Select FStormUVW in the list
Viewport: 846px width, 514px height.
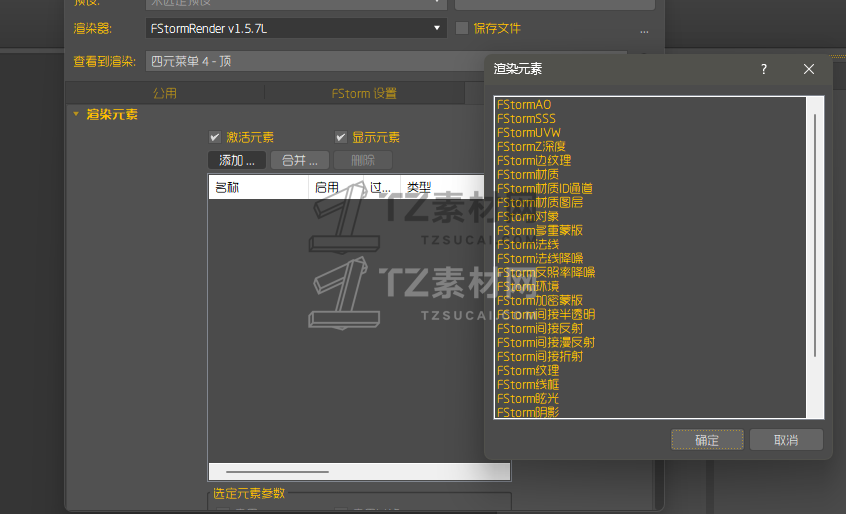pos(529,133)
